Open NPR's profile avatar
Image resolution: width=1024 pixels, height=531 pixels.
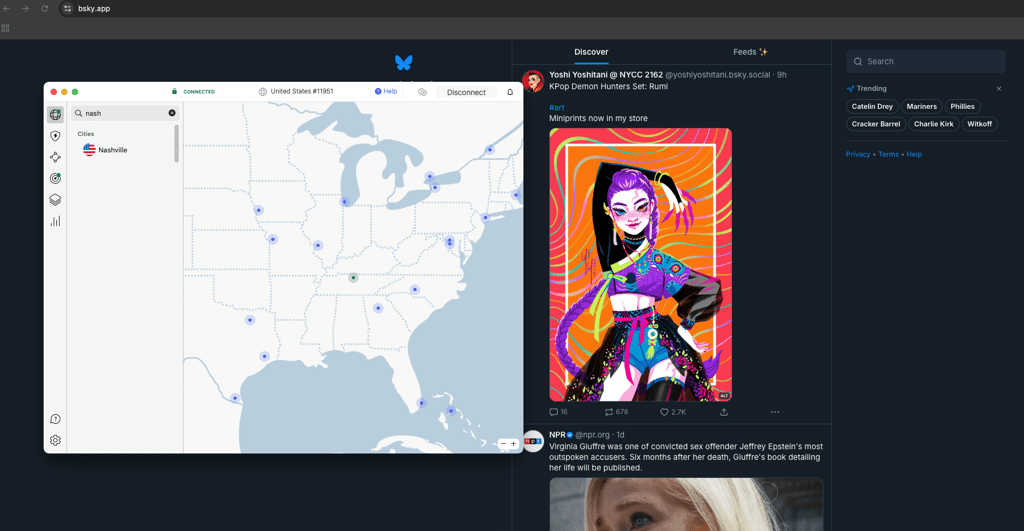533,441
